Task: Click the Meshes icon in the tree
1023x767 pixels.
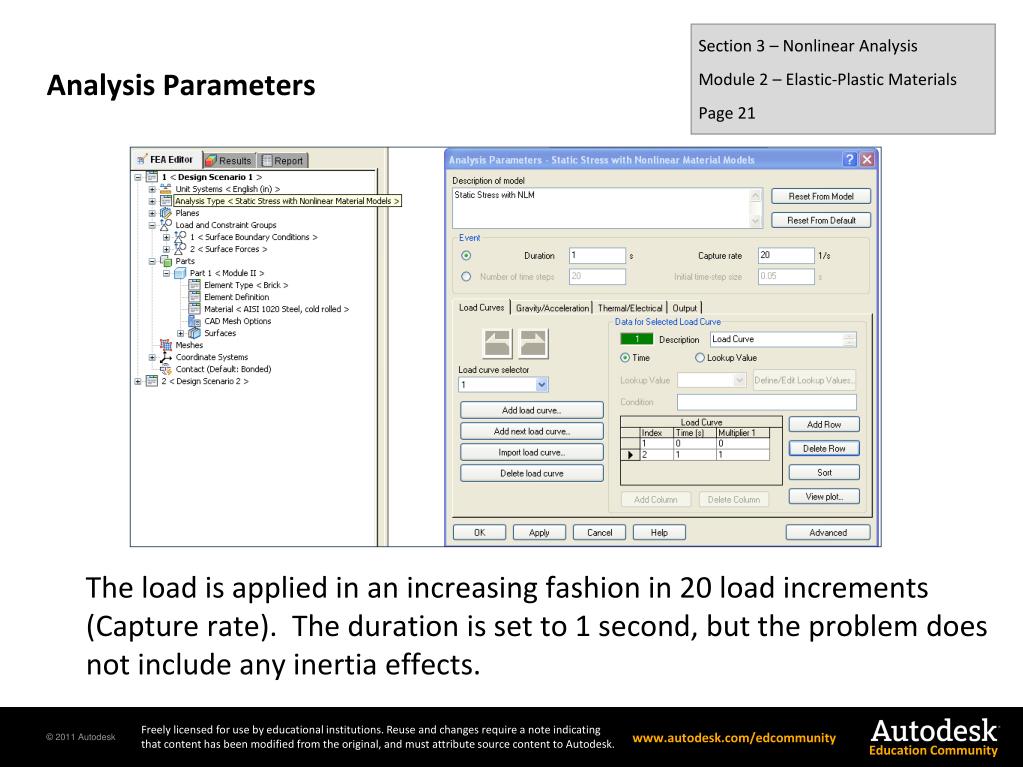Action: tap(166, 345)
